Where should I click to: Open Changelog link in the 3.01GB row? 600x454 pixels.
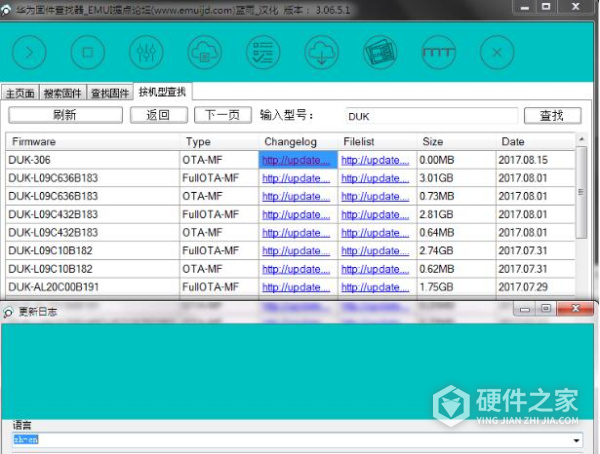point(296,178)
